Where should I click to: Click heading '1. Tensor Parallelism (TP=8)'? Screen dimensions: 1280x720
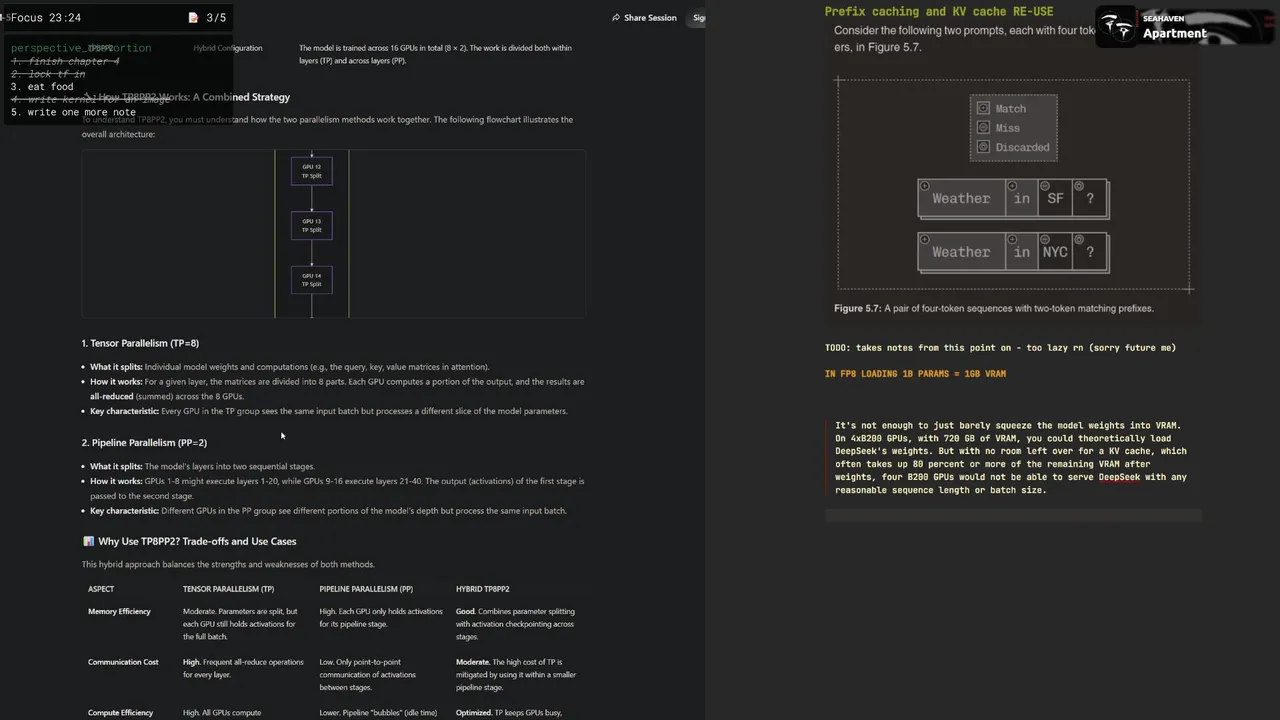click(140, 343)
